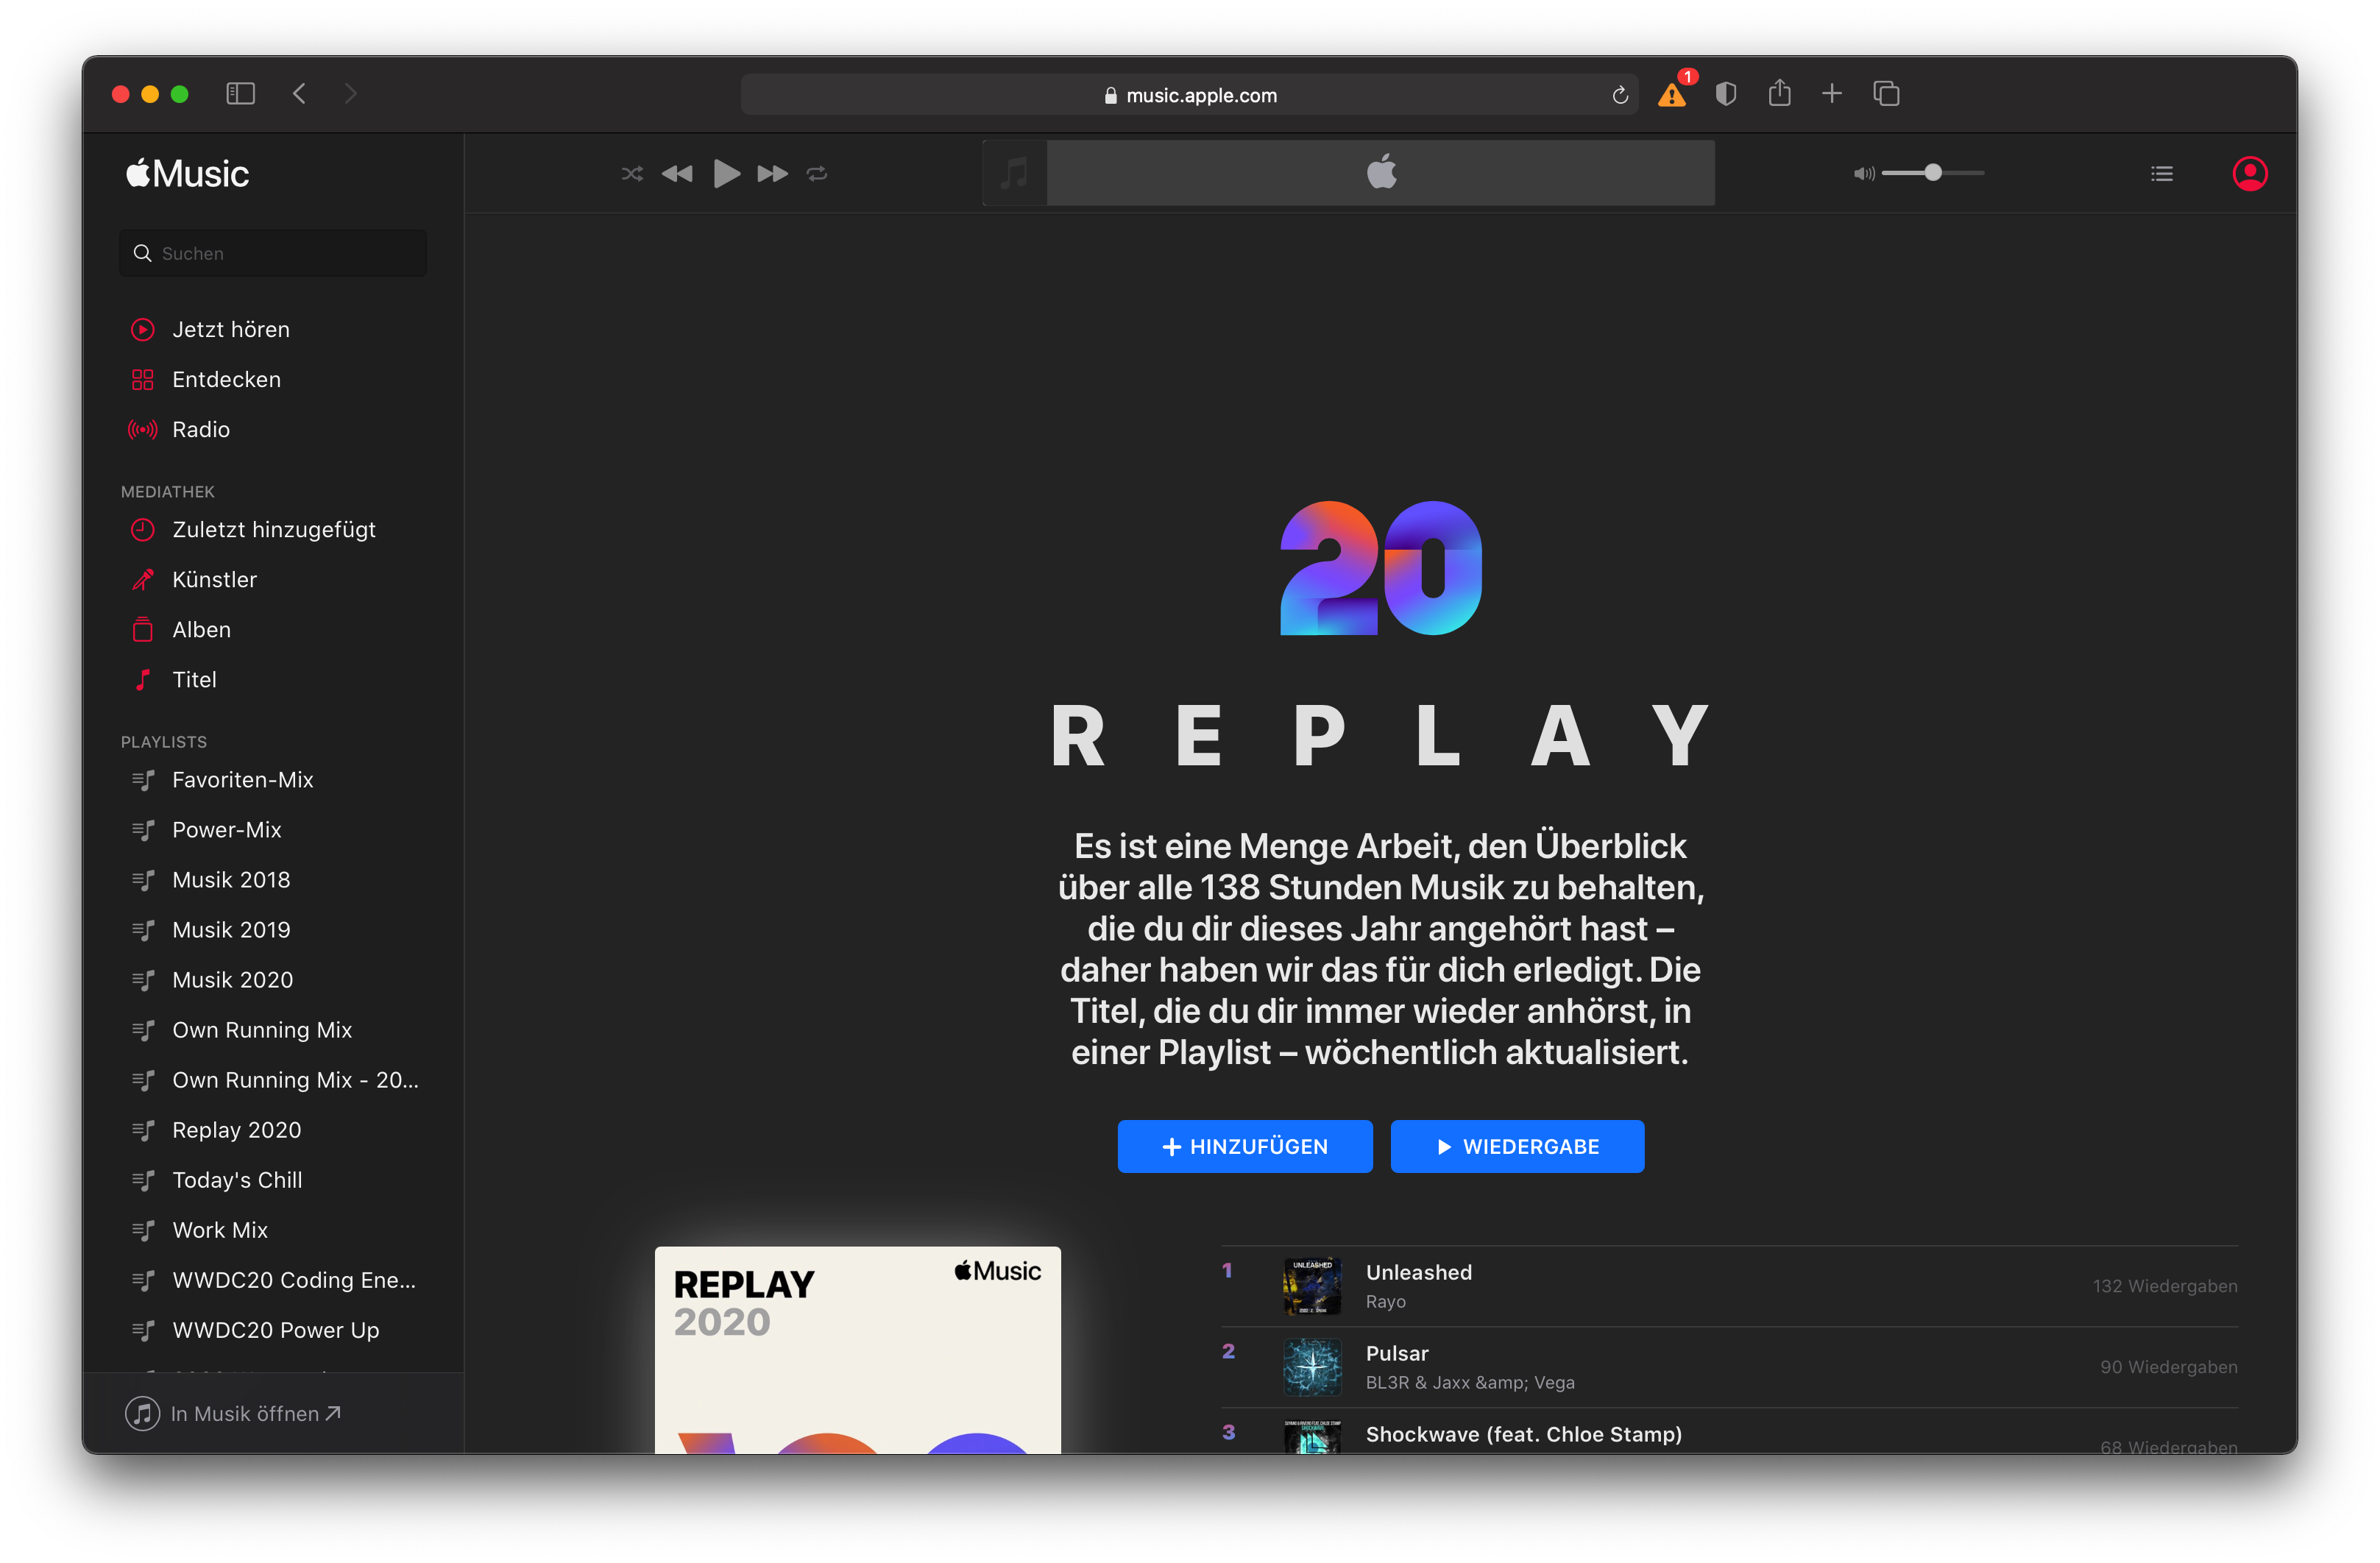2380x1563 pixels.
Task: Click the now-playing display area
Action: (1381, 173)
